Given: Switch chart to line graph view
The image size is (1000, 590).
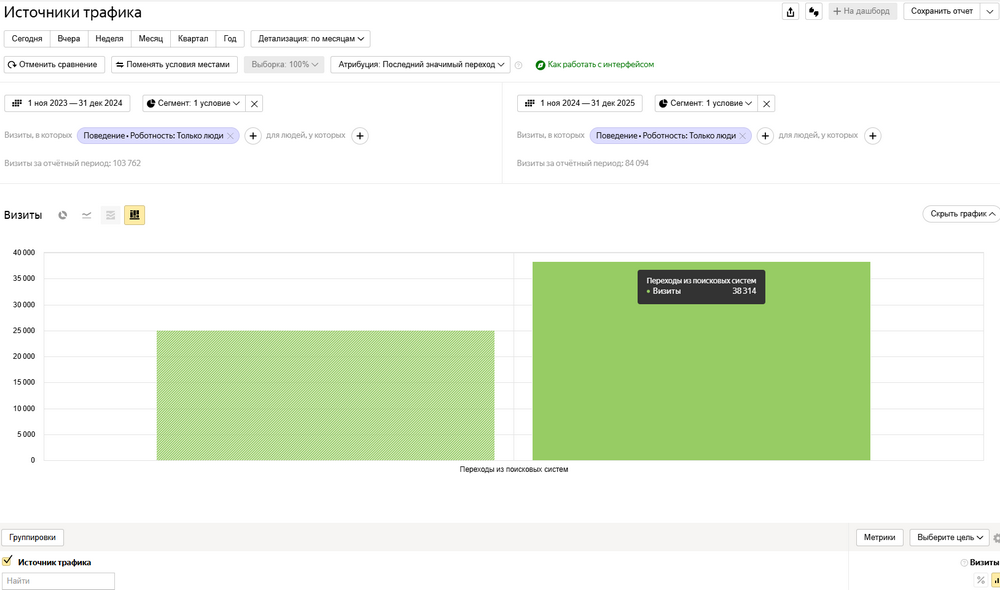Looking at the screenshot, I should (x=87, y=215).
